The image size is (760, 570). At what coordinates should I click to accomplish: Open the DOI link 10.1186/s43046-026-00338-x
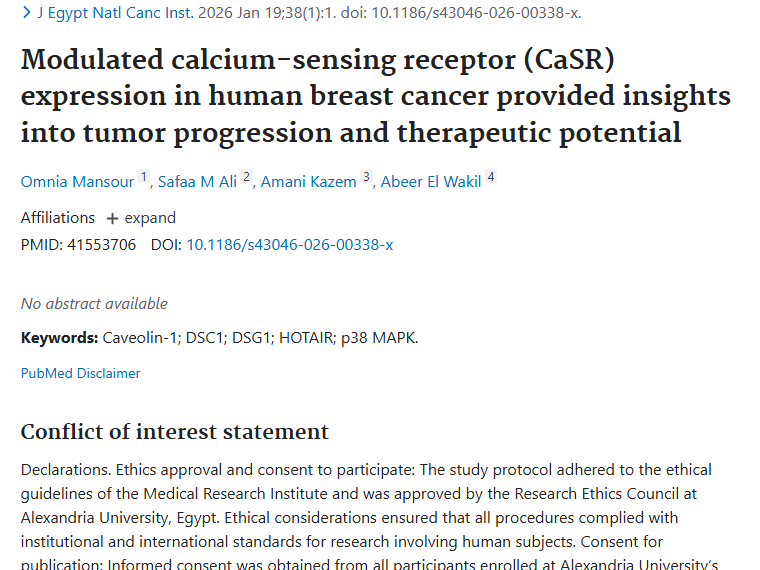[289, 244]
